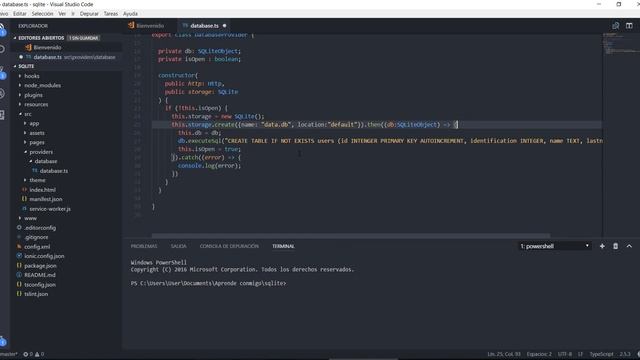The height and width of the screenshot is (360, 640).
Task: Collapse the src folder
Action: click(27, 114)
